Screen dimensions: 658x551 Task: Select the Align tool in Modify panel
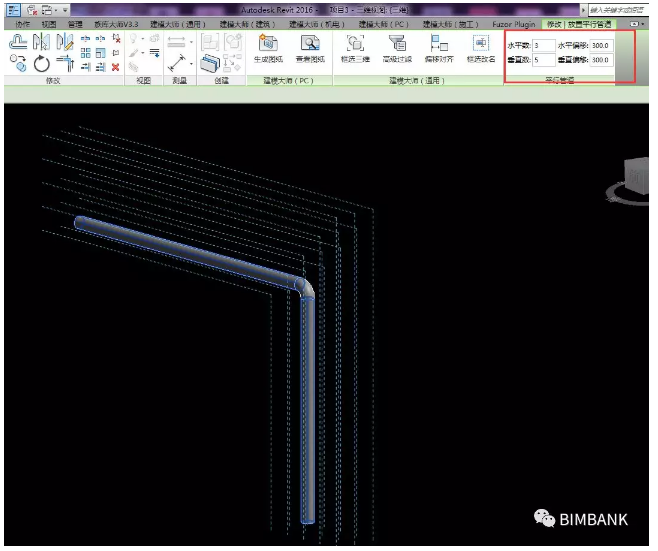18,41
